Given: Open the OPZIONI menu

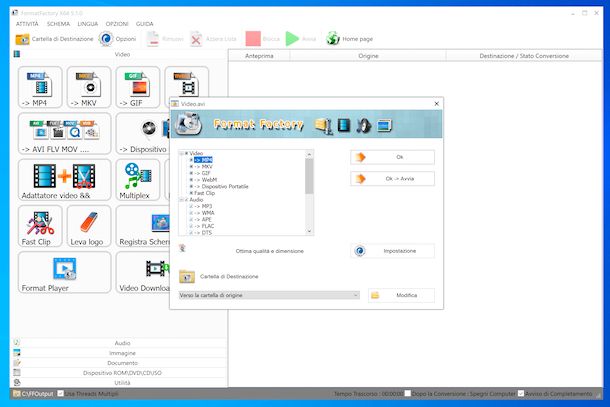Looking at the screenshot, I should point(117,24).
